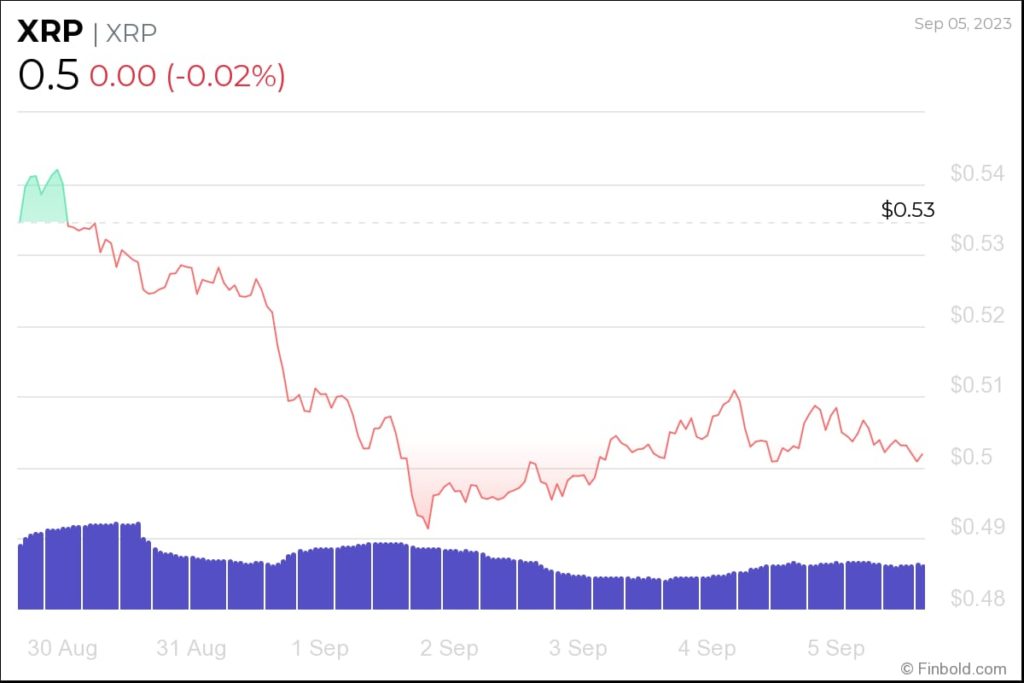The height and width of the screenshot is (683, 1024).
Task: Click the $0.48 price axis label
Action: pos(976,598)
